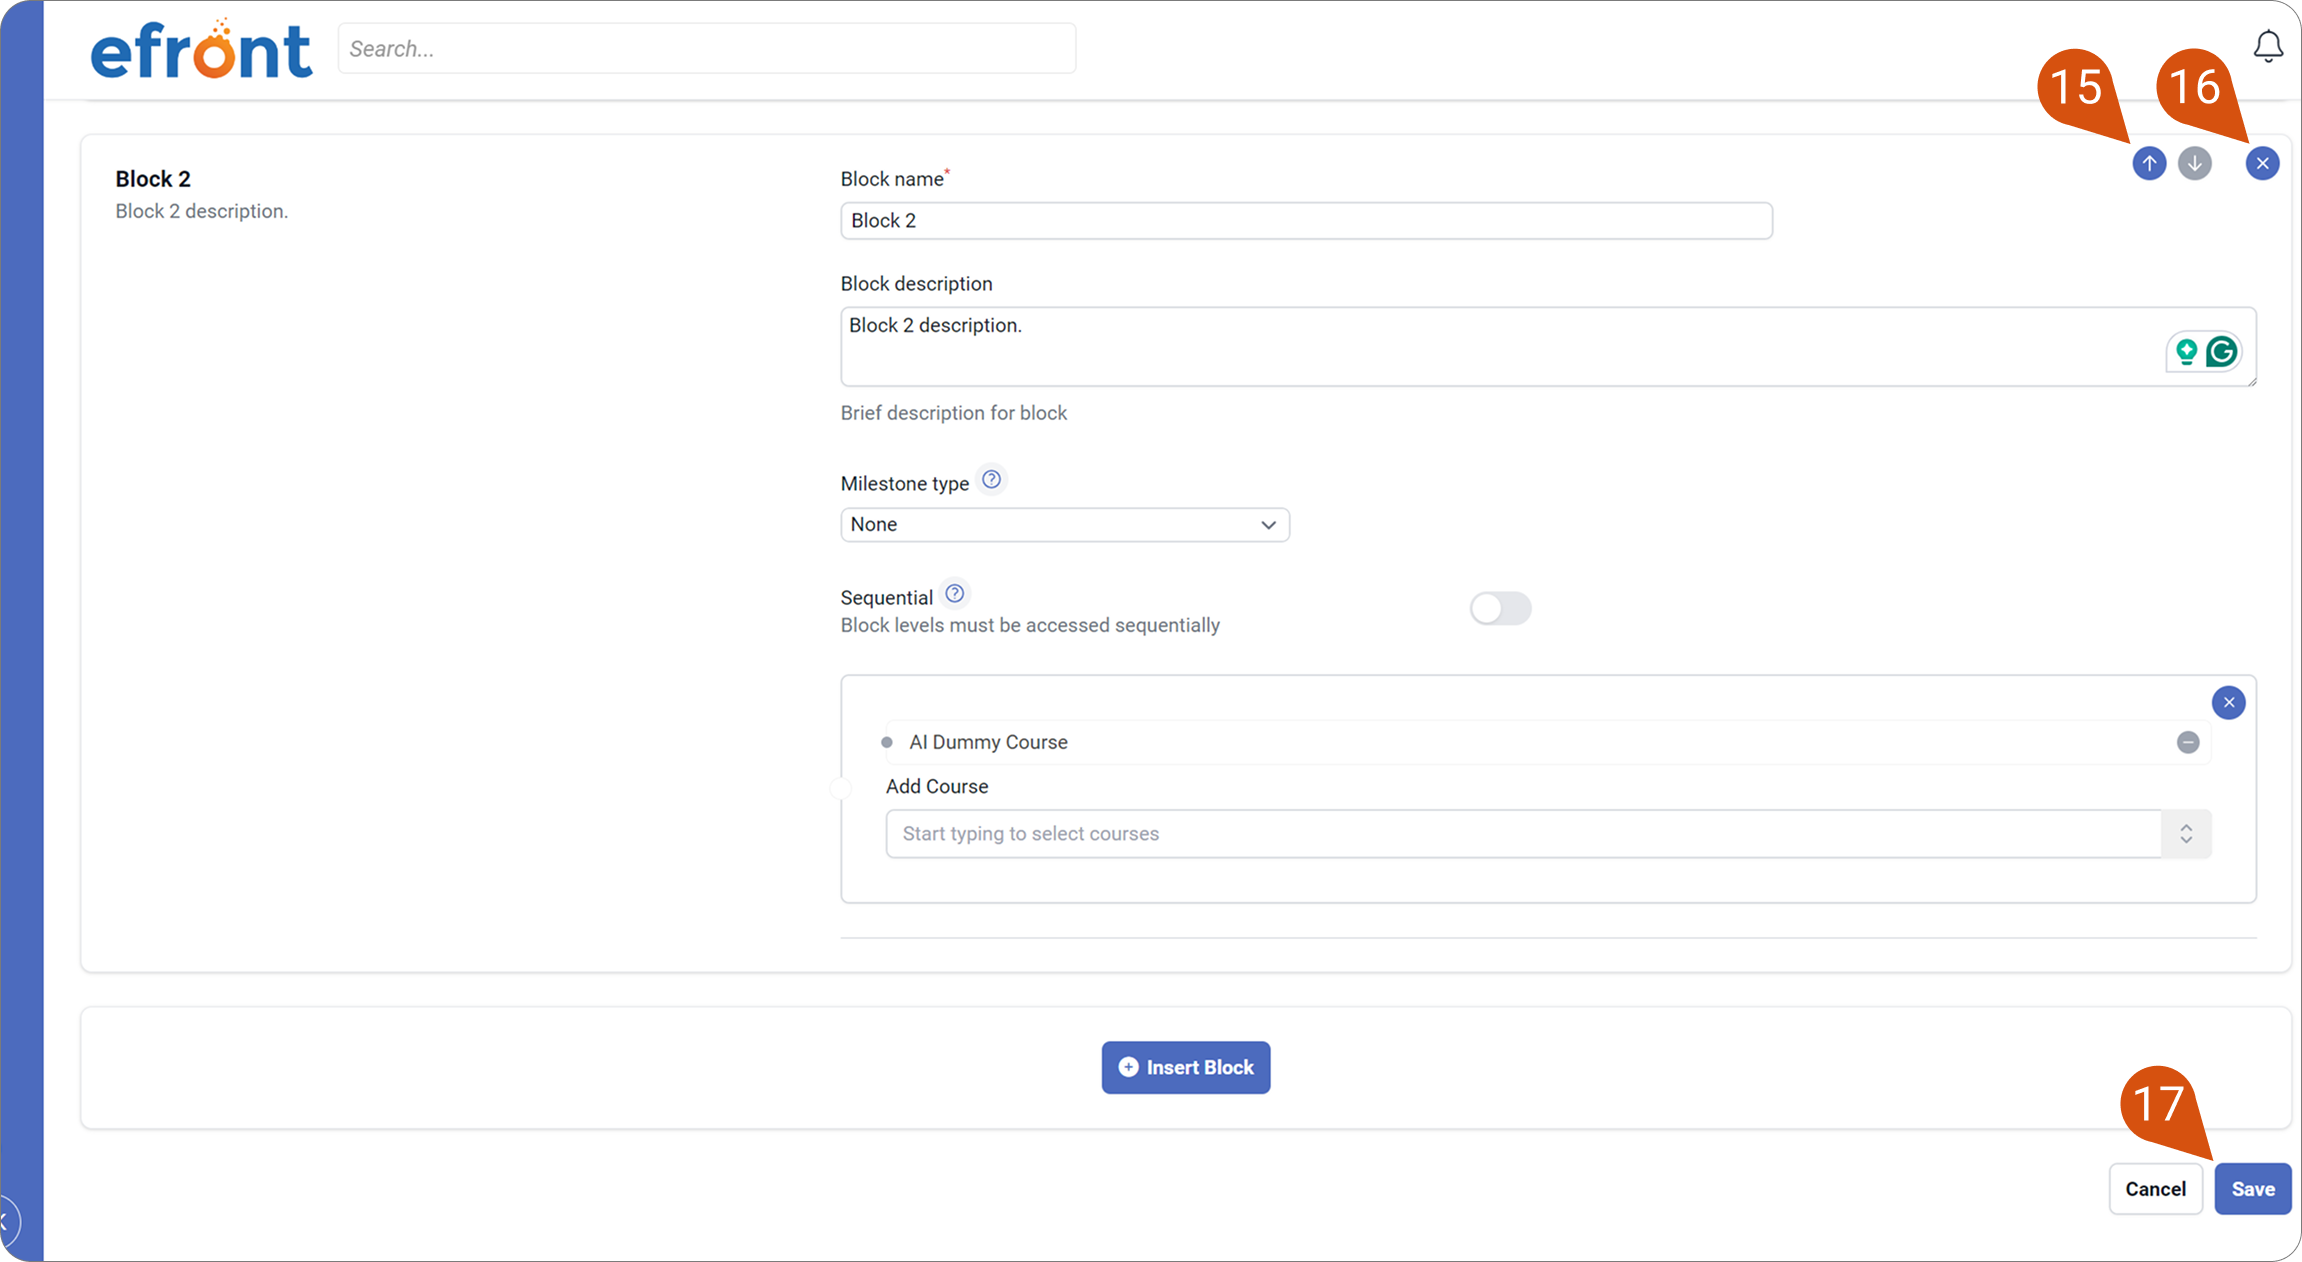Focus the Block name field
The image size is (2302, 1262).
pos(1307,221)
